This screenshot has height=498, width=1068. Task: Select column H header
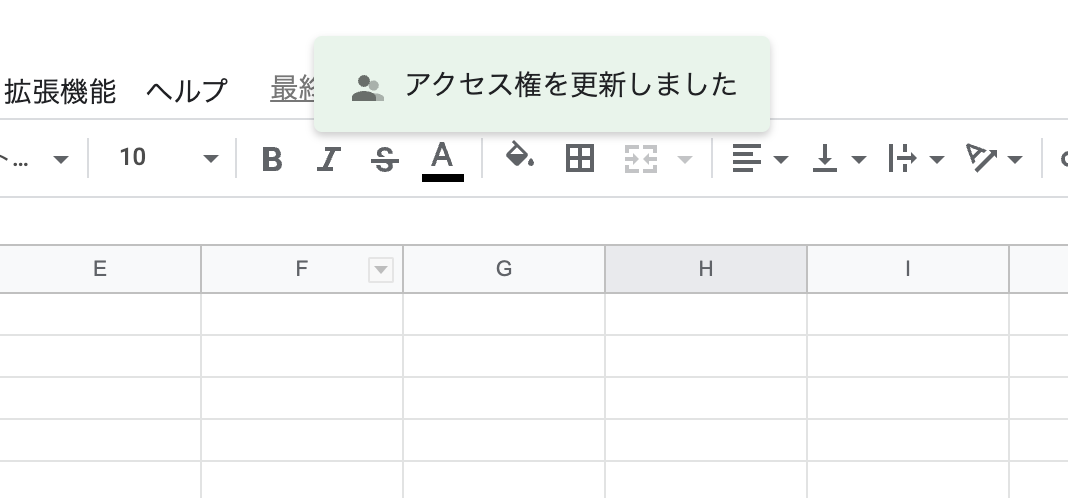click(x=706, y=269)
